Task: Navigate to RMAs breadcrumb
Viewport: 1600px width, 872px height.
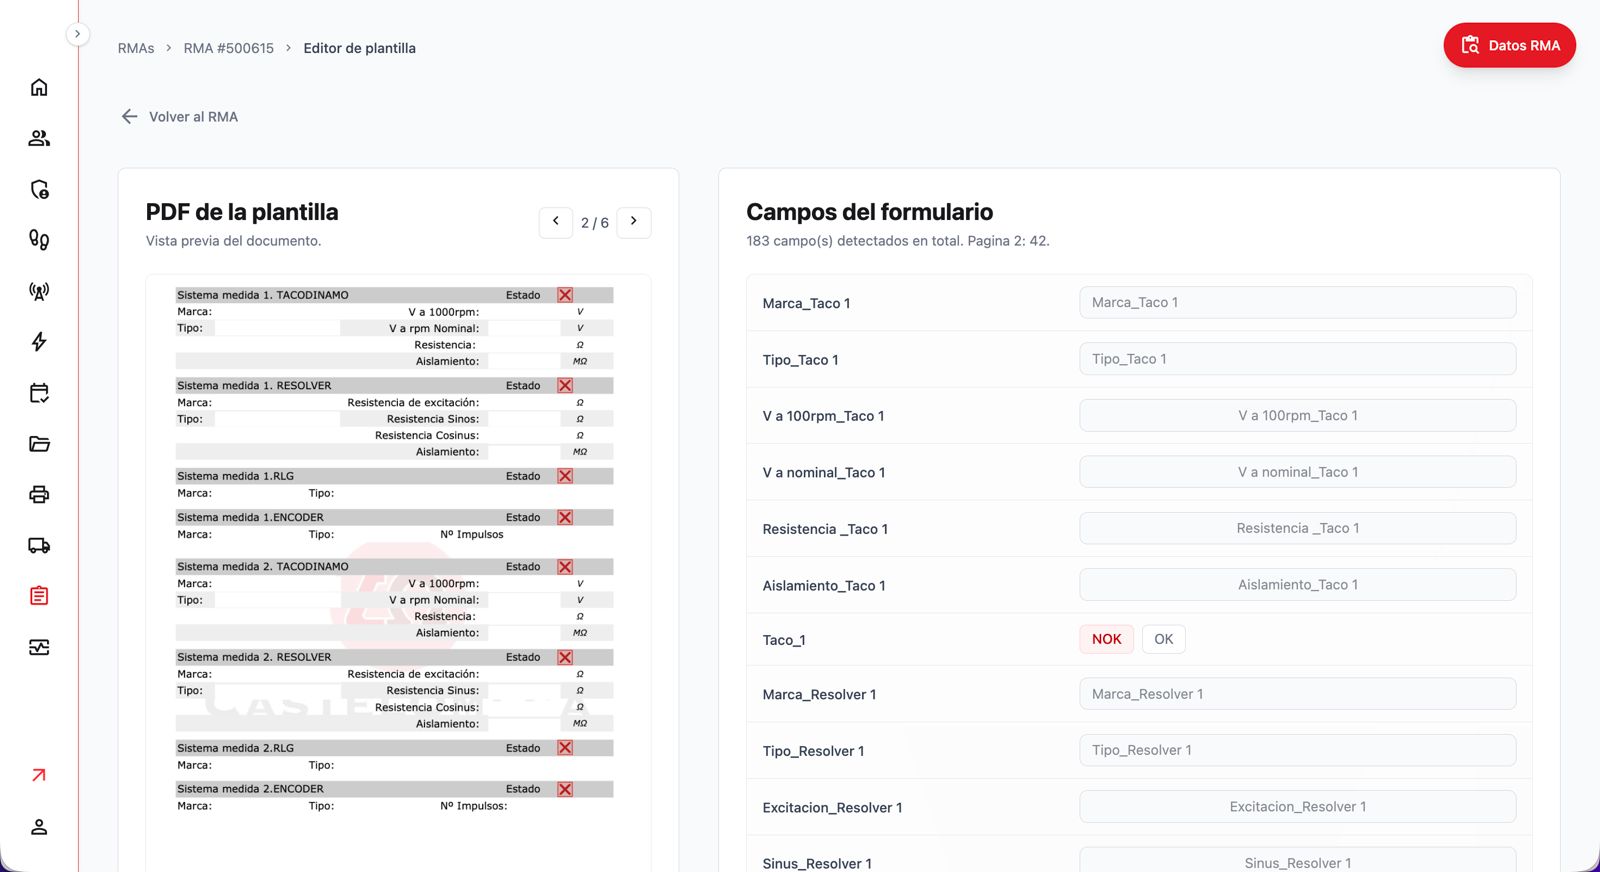Action: [136, 48]
